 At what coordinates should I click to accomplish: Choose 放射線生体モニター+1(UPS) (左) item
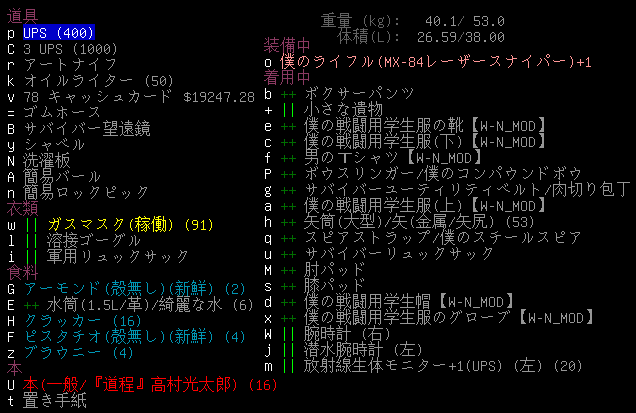coord(440,365)
